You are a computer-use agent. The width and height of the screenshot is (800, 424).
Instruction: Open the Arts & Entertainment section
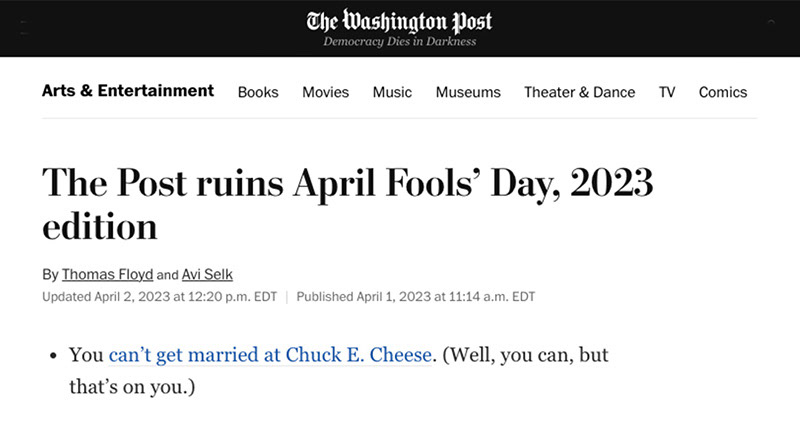point(128,91)
